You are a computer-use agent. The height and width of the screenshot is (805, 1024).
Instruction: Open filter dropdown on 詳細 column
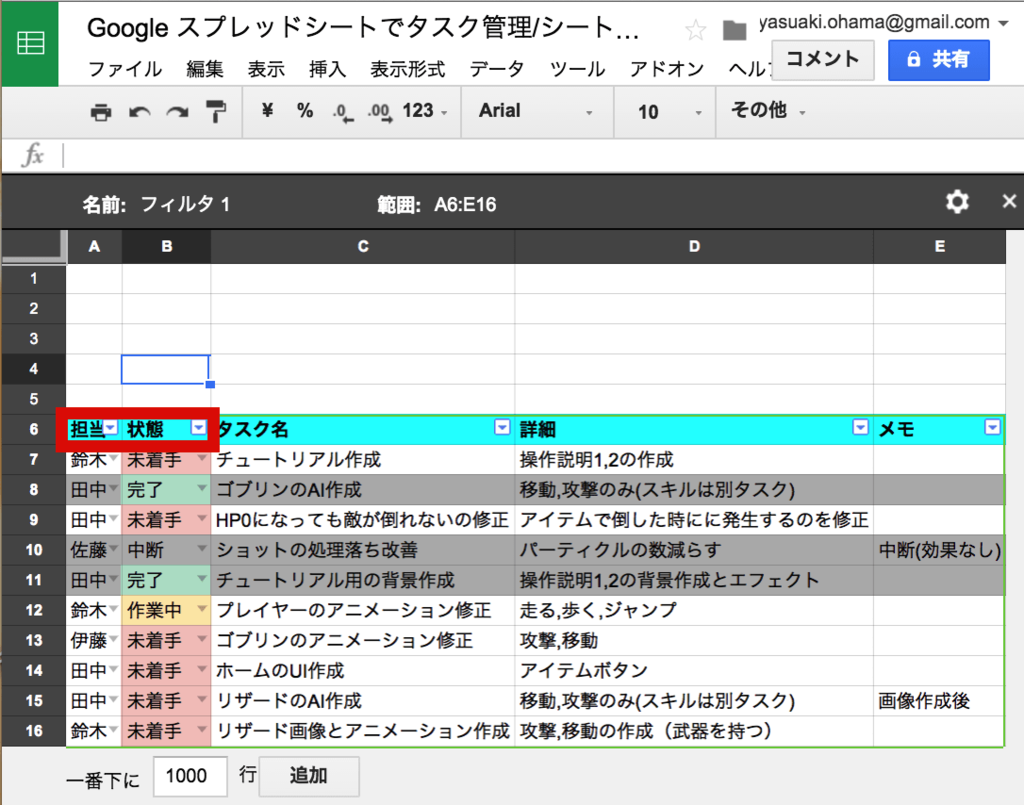tap(861, 427)
